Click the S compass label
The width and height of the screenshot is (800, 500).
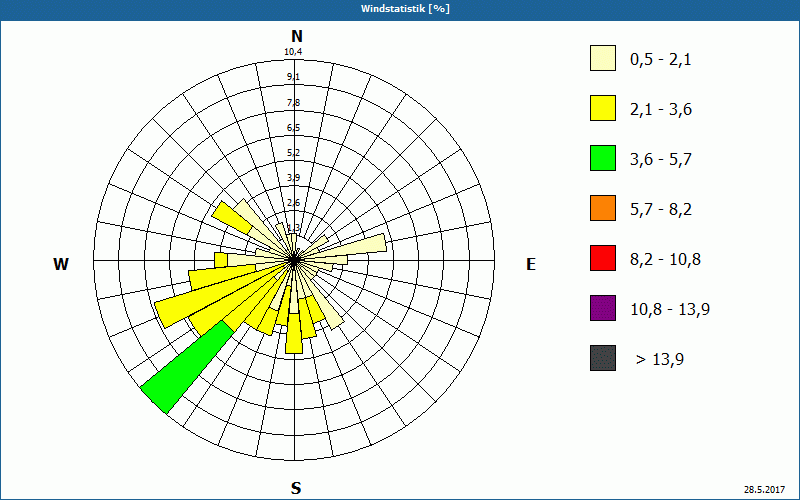[x=296, y=488]
